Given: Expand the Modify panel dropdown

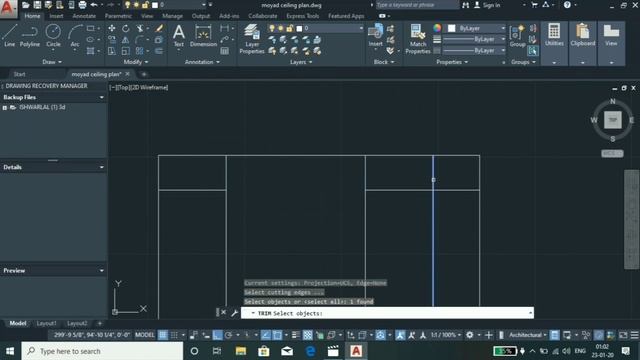Looking at the screenshot, I should (136, 62).
